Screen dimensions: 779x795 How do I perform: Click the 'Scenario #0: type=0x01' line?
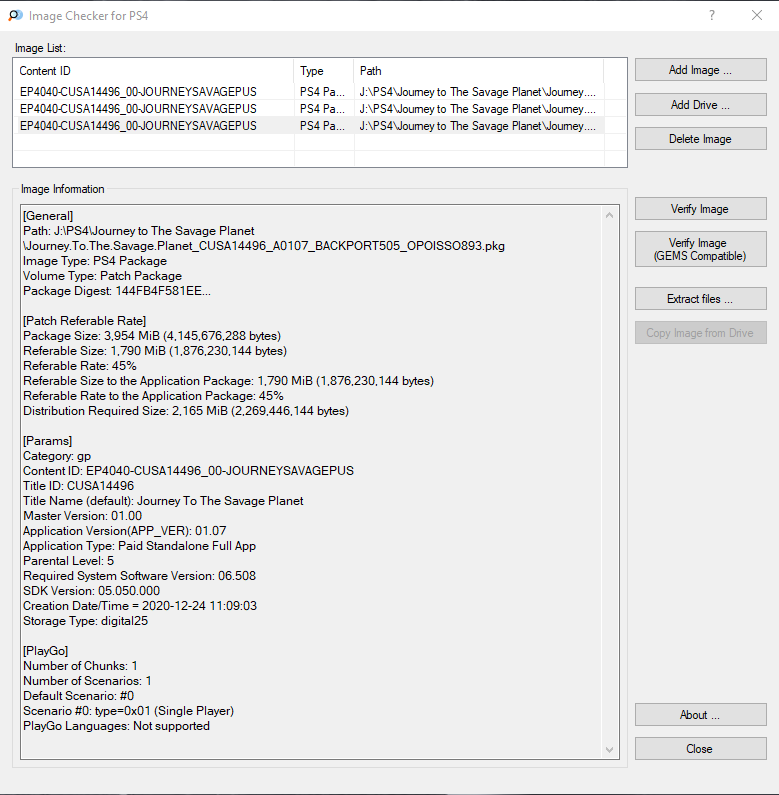click(128, 711)
